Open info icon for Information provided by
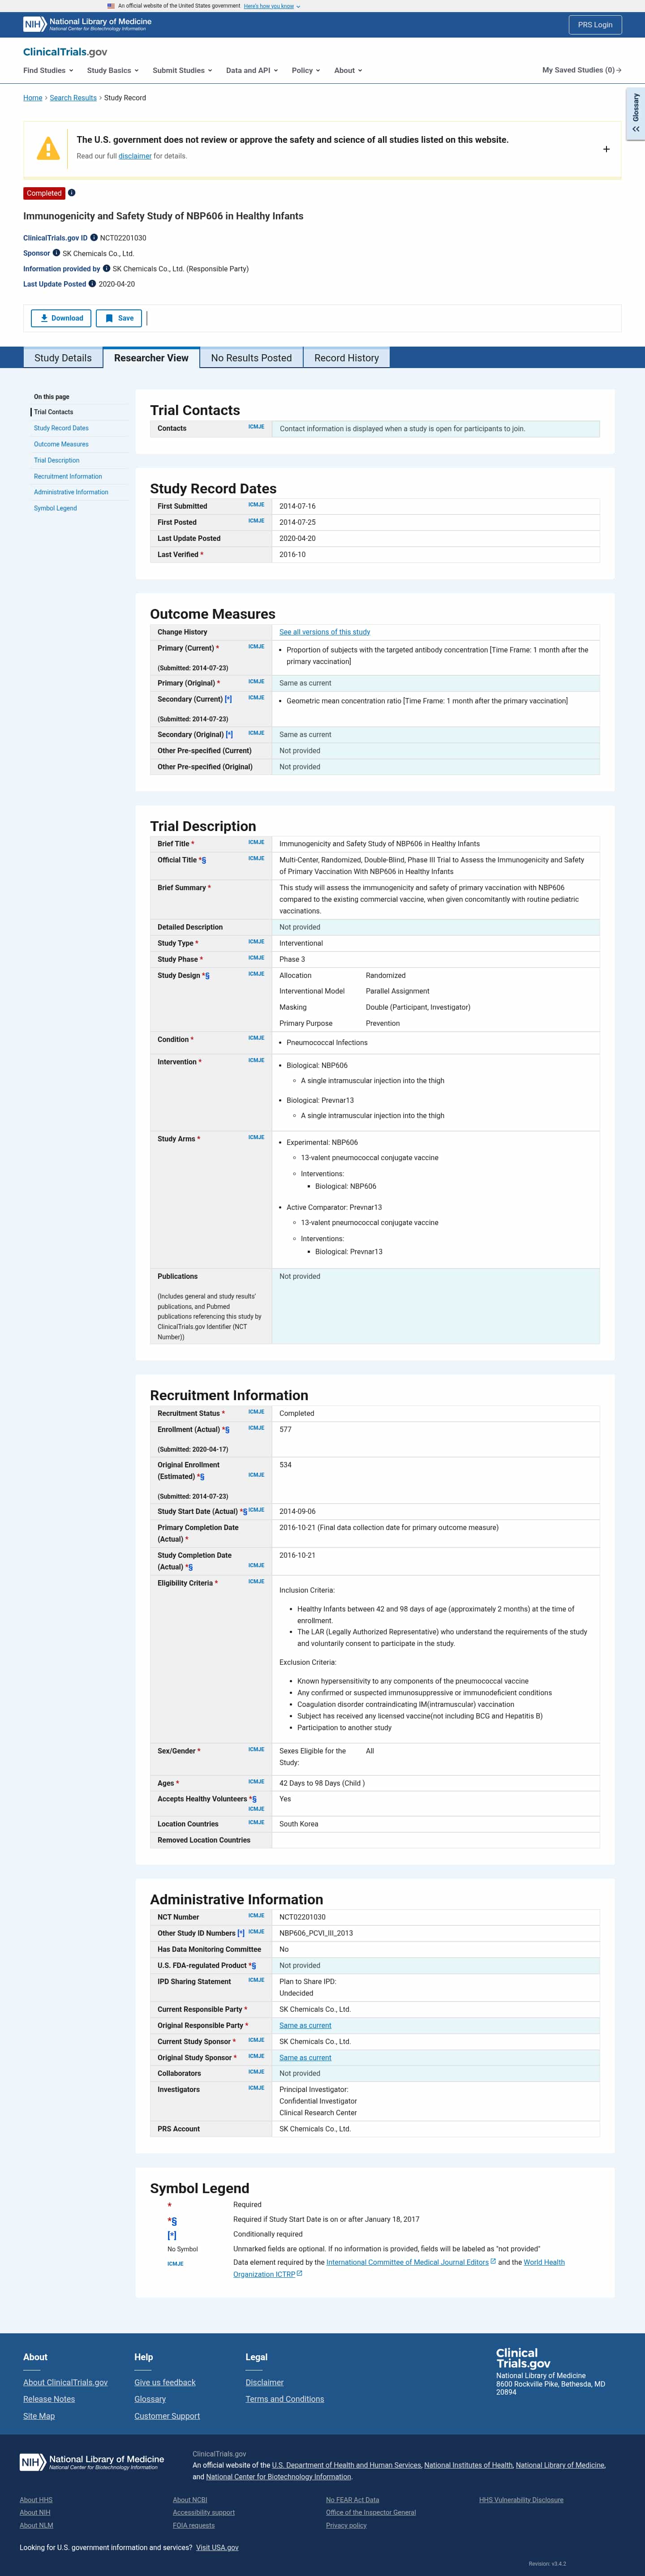The width and height of the screenshot is (645, 2576). pyautogui.click(x=106, y=268)
